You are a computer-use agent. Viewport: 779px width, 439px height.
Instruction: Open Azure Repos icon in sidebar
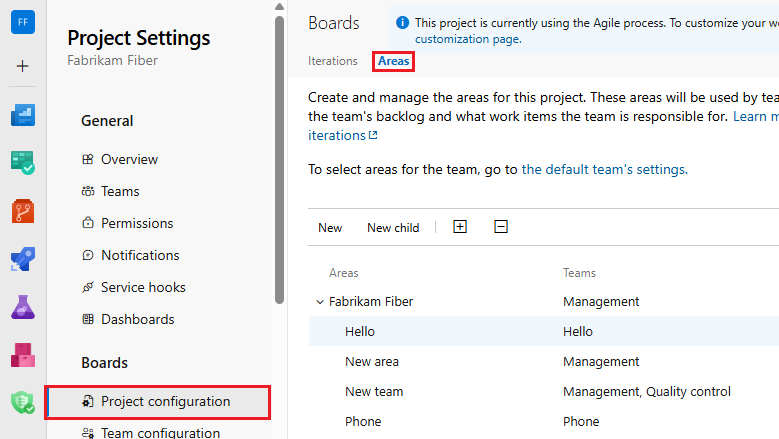click(x=23, y=211)
